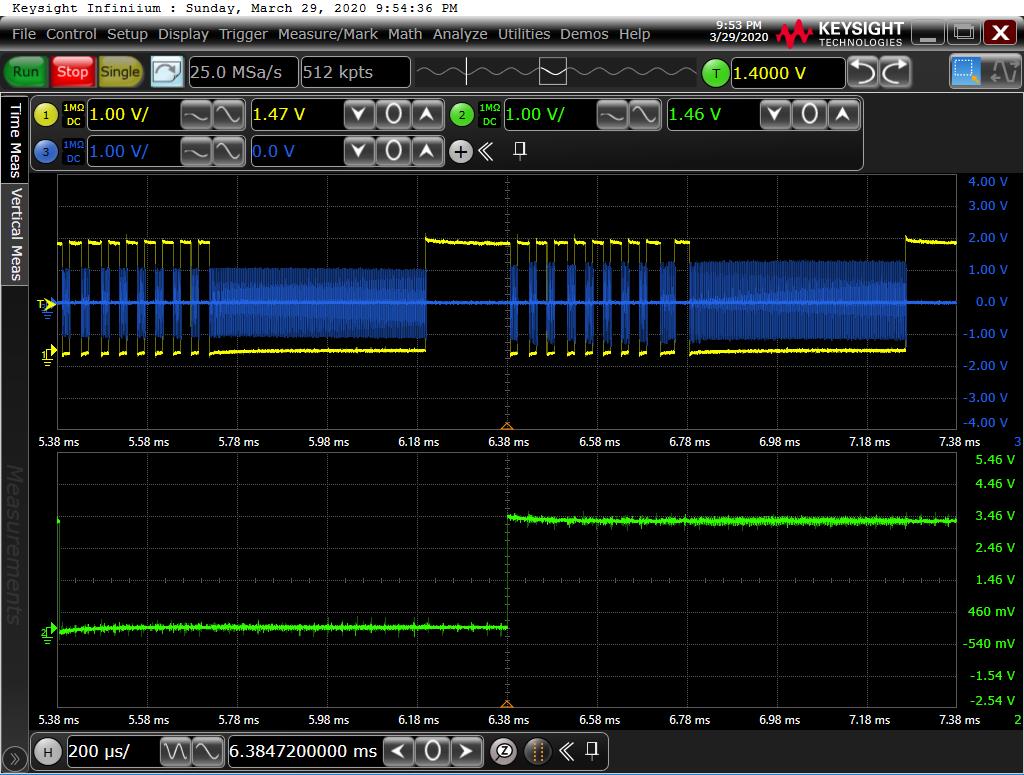
Task: Decrease channel 1 offset with down arrow
Action: point(360,114)
